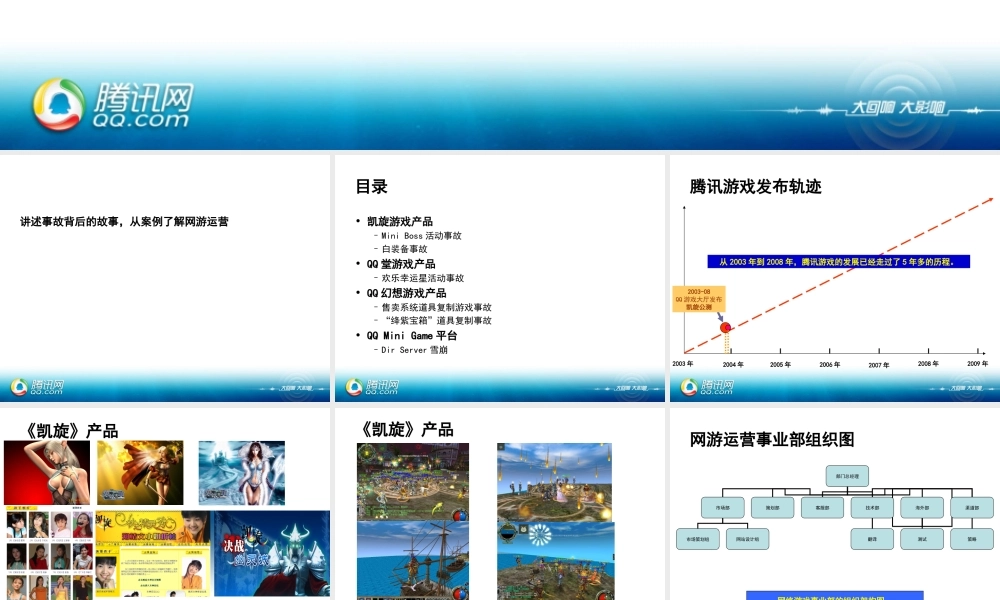The width and height of the screenshot is (1000, 600).
Task: Click the 2003 年 axis label
Action: (x=682, y=363)
